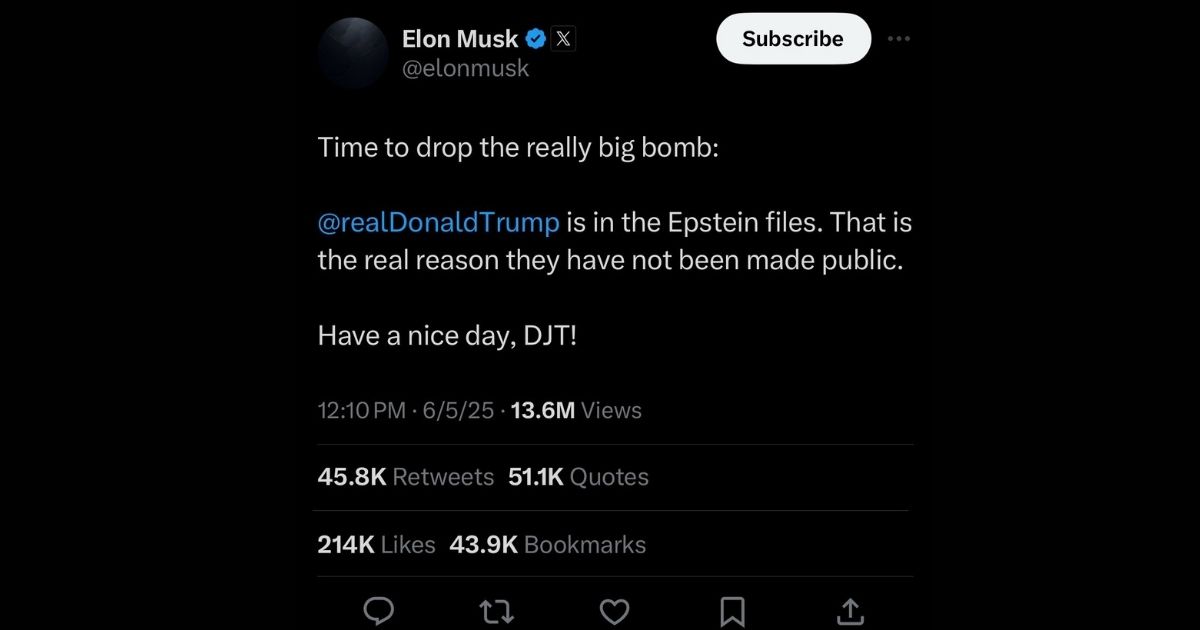View the 45.8K Retweets list
Viewport: 1200px width, 630px height.
point(405,477)
